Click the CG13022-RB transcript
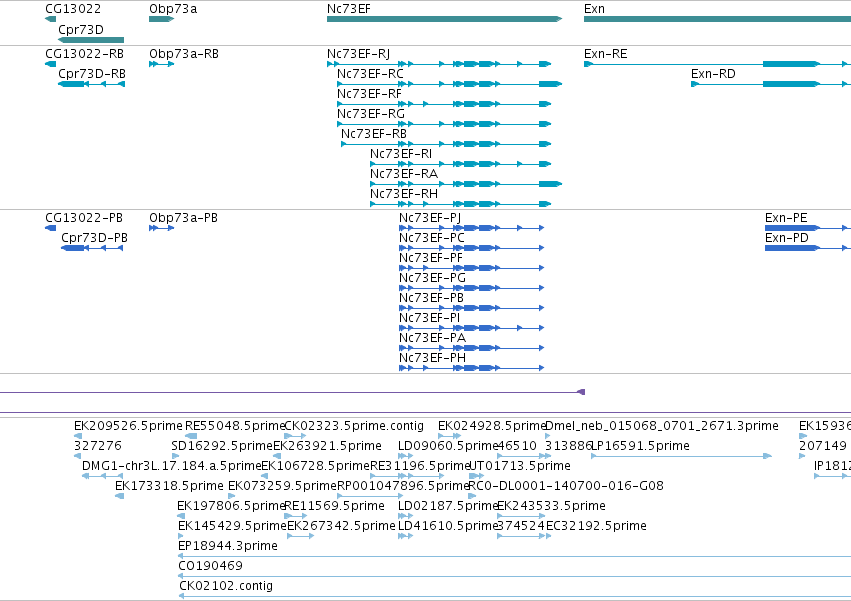The height and width of the screenshot is (601, 851). [50, 64]
